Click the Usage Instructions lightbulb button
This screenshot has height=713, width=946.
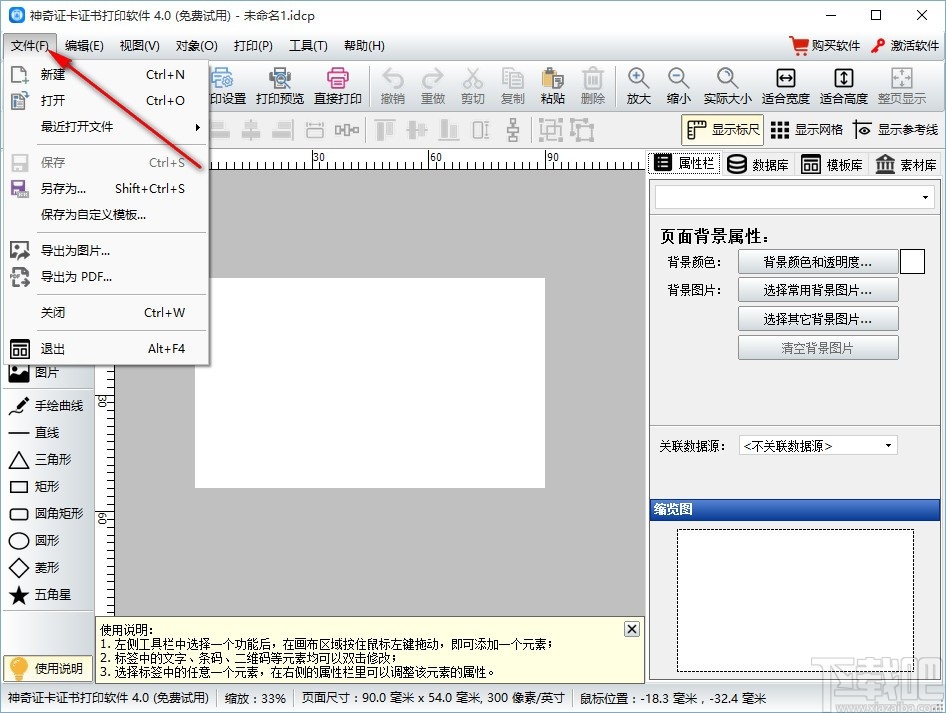pyautogui.click(x=47, y=668)
